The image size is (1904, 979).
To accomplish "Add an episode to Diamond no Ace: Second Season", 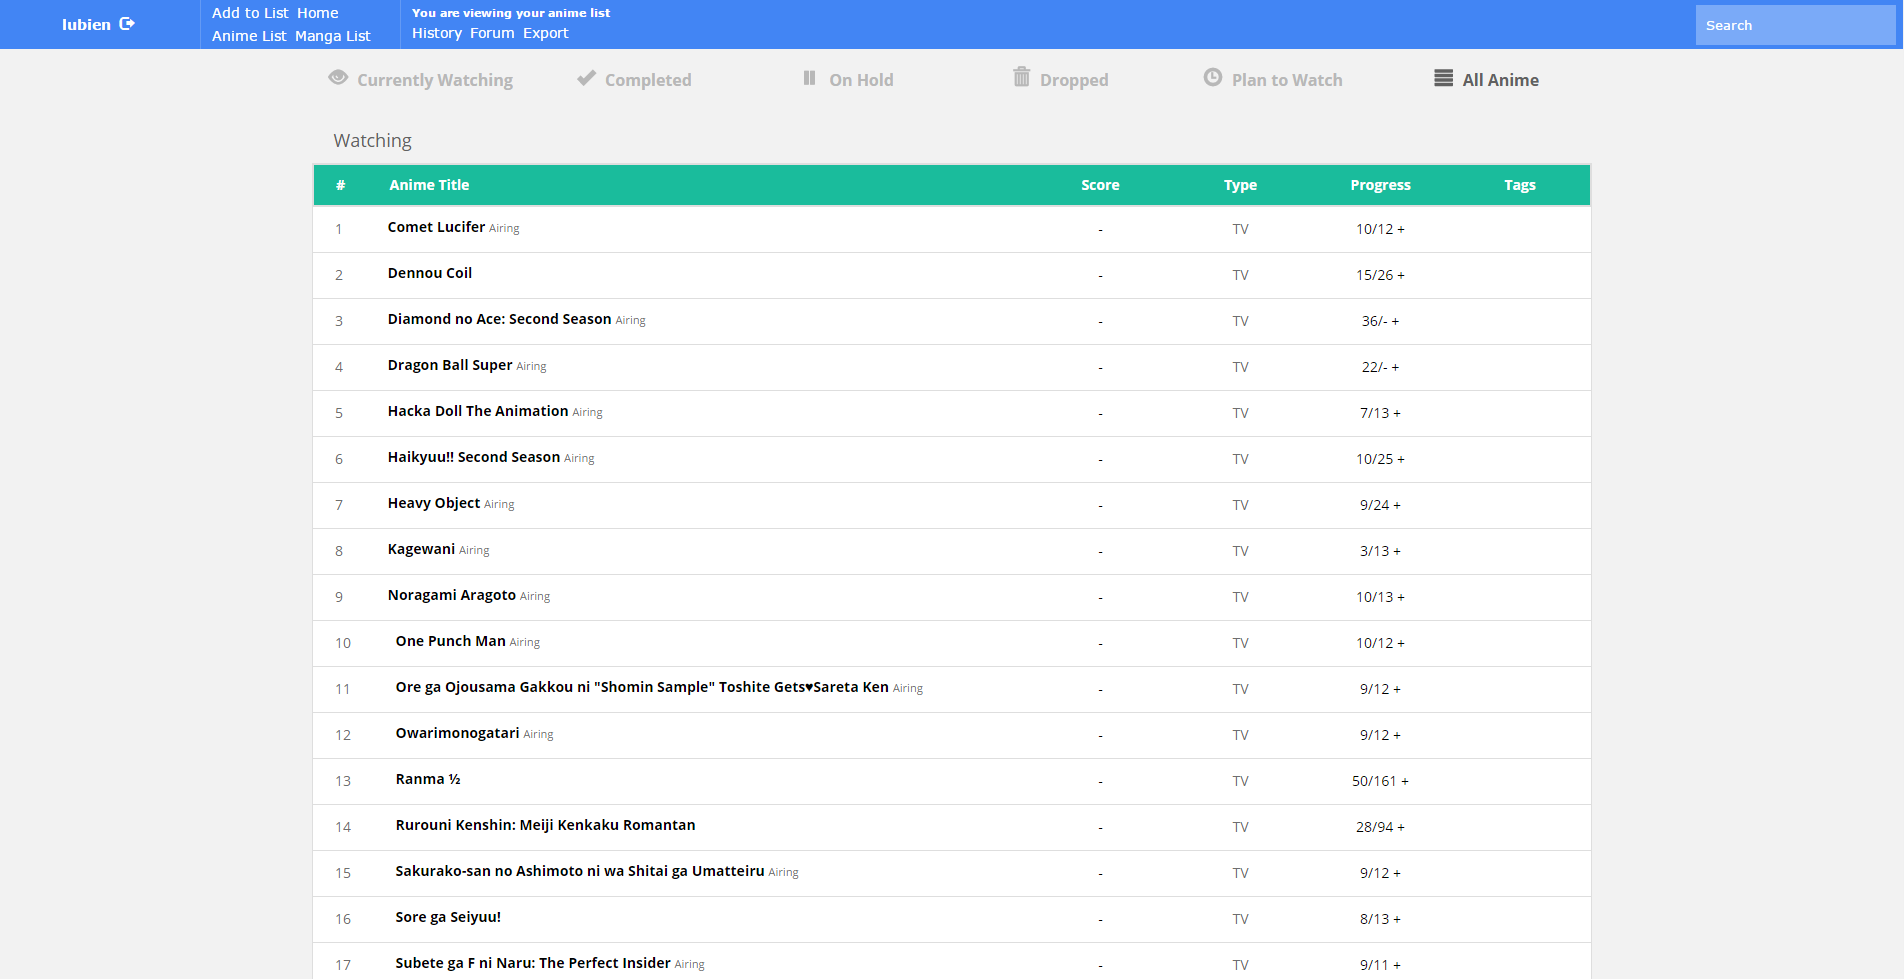I will 1395,321.
